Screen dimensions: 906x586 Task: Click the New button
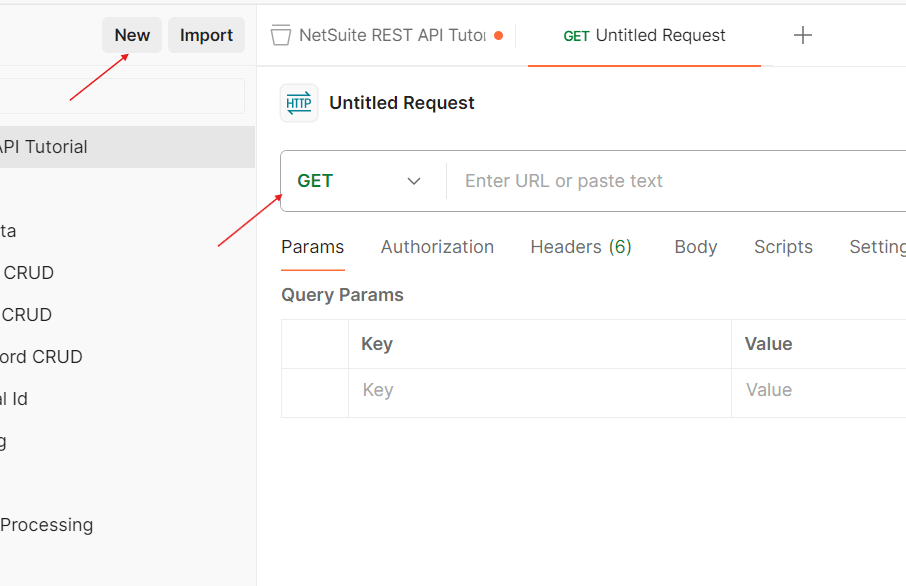pyautogui.click(x=131, y=34)
